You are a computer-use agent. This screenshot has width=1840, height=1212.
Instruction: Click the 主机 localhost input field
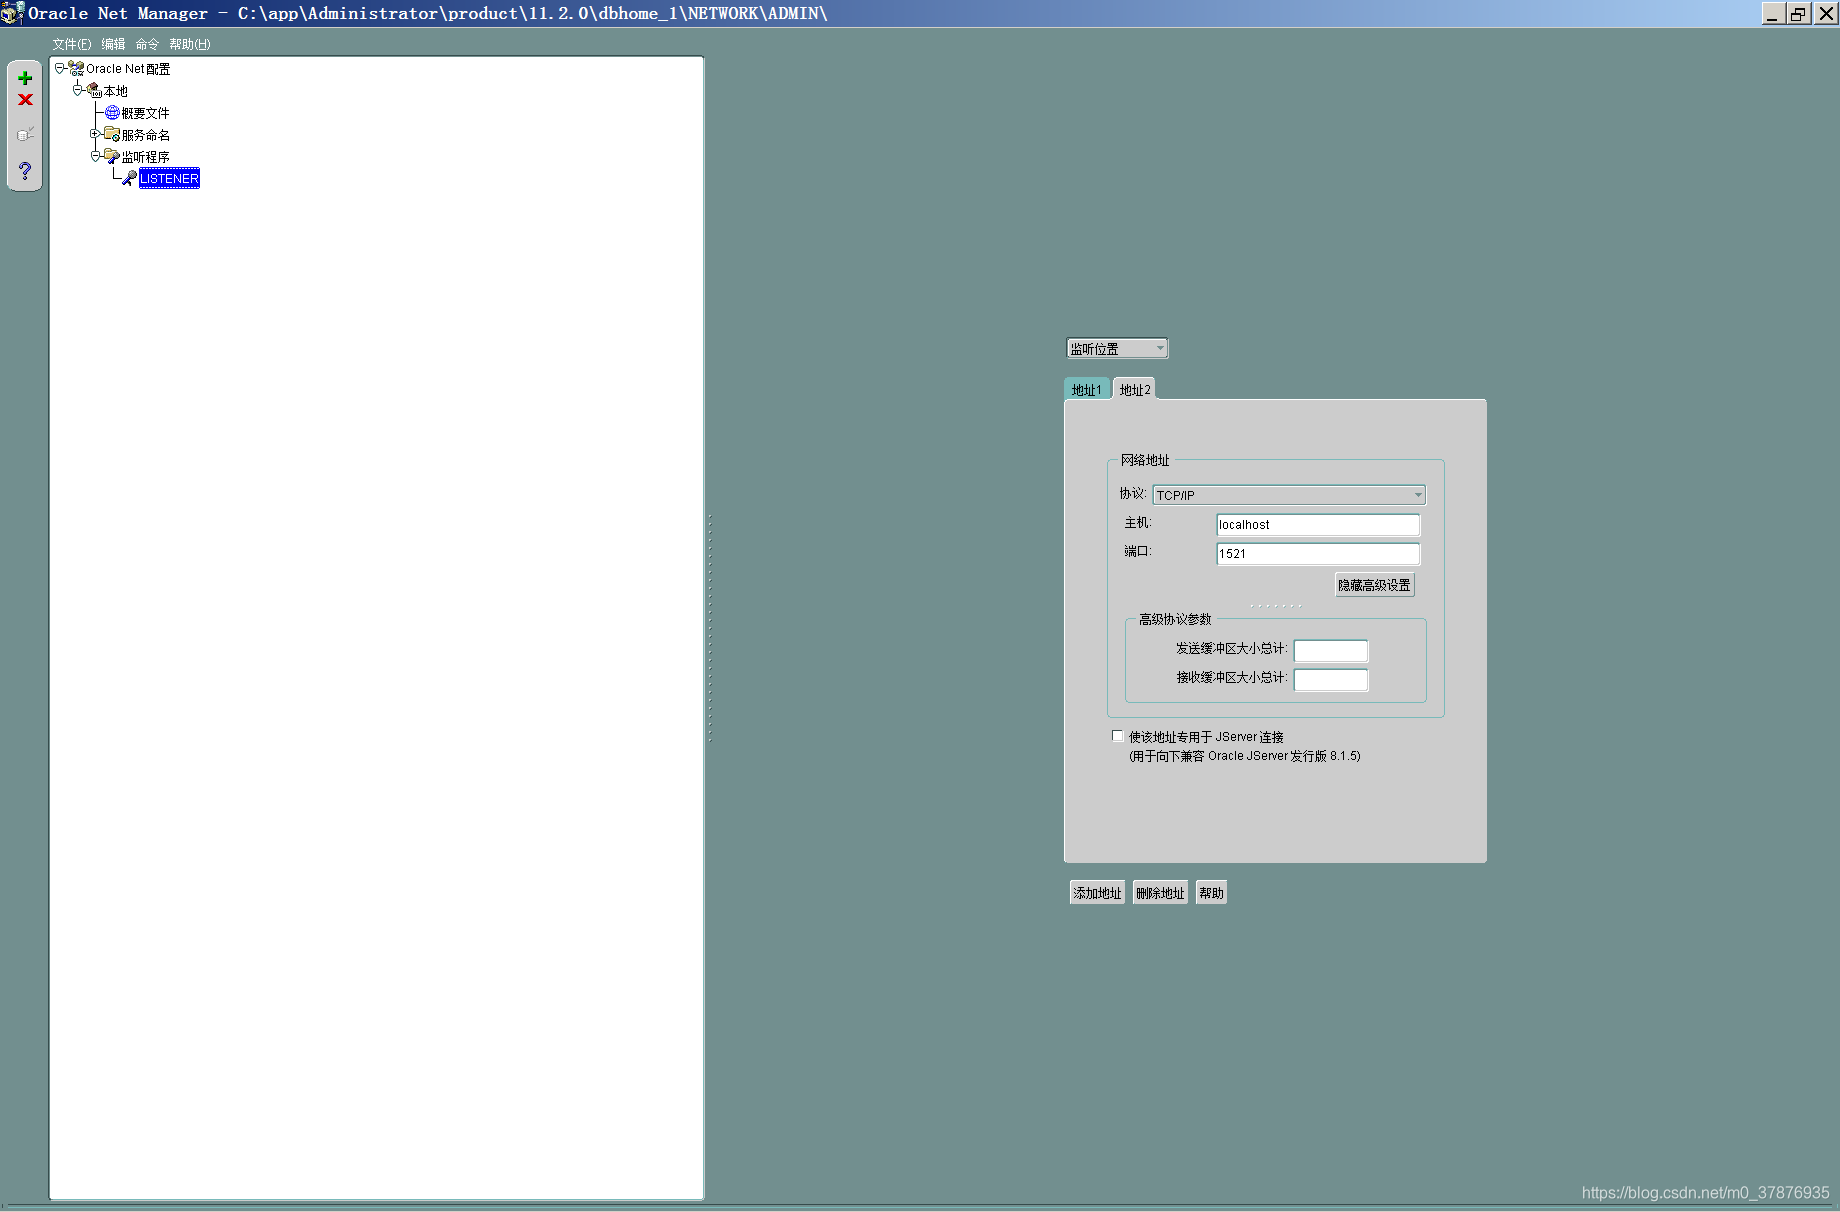[x=1318, y=525]
